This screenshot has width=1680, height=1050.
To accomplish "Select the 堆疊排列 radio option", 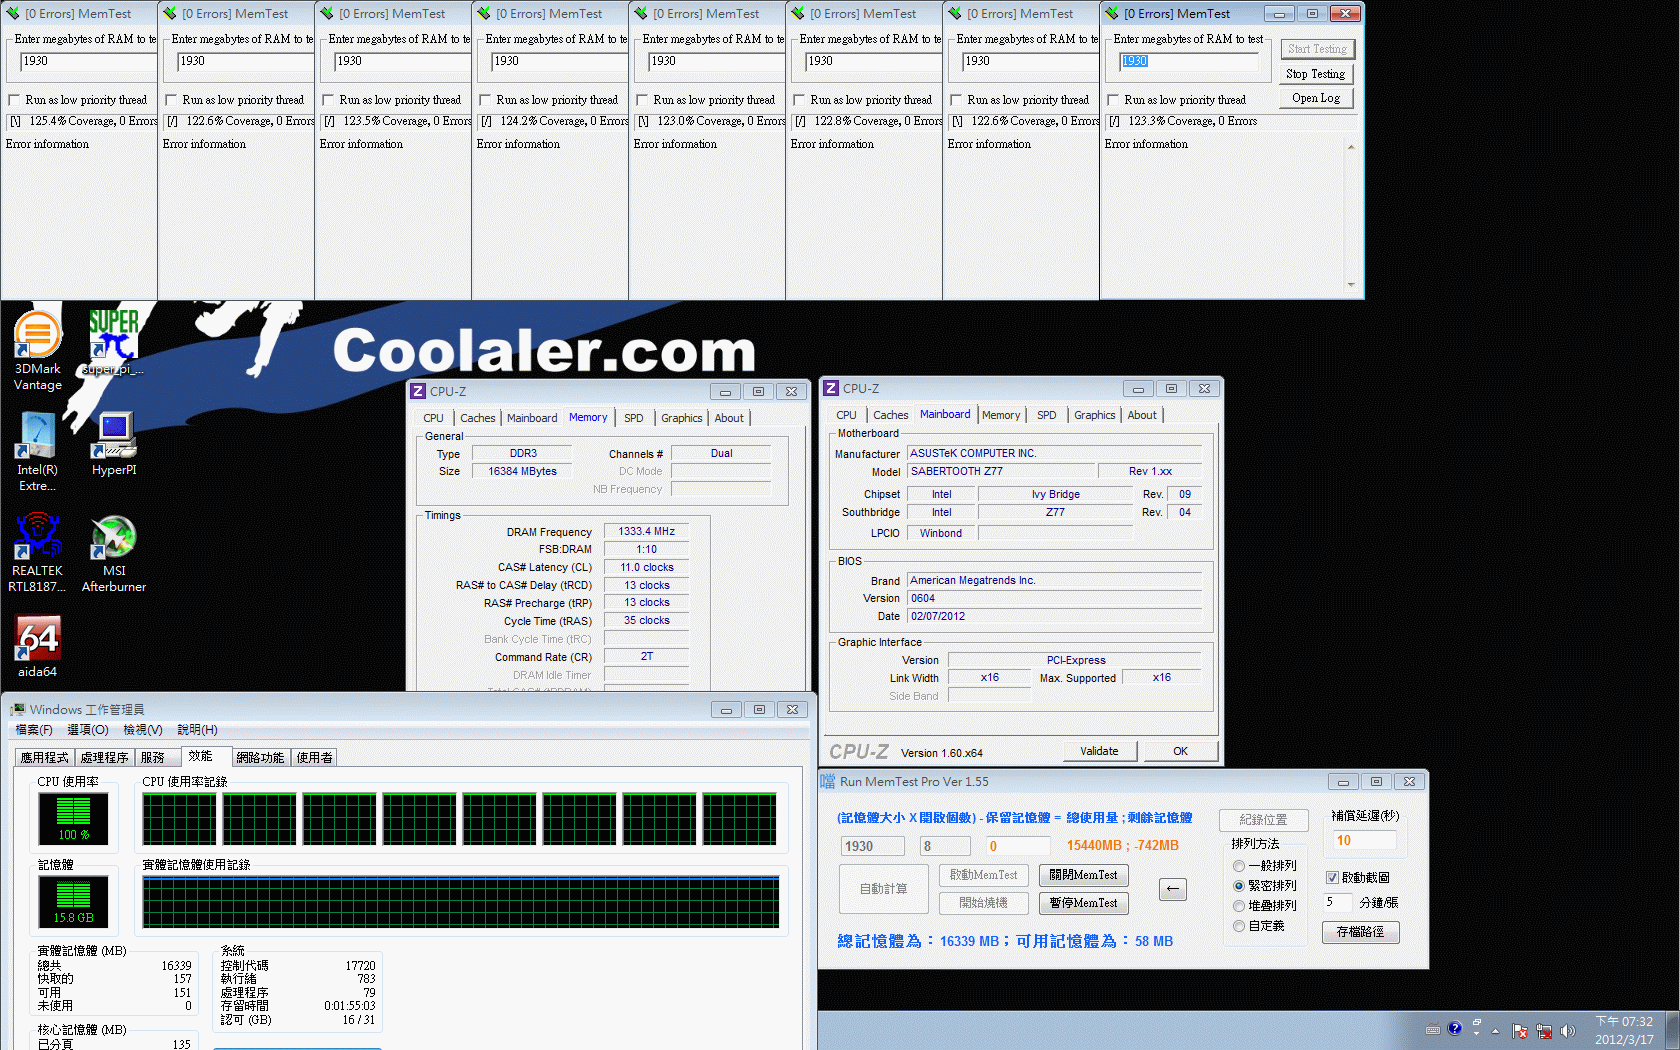I will click(x=1239, y=906).
